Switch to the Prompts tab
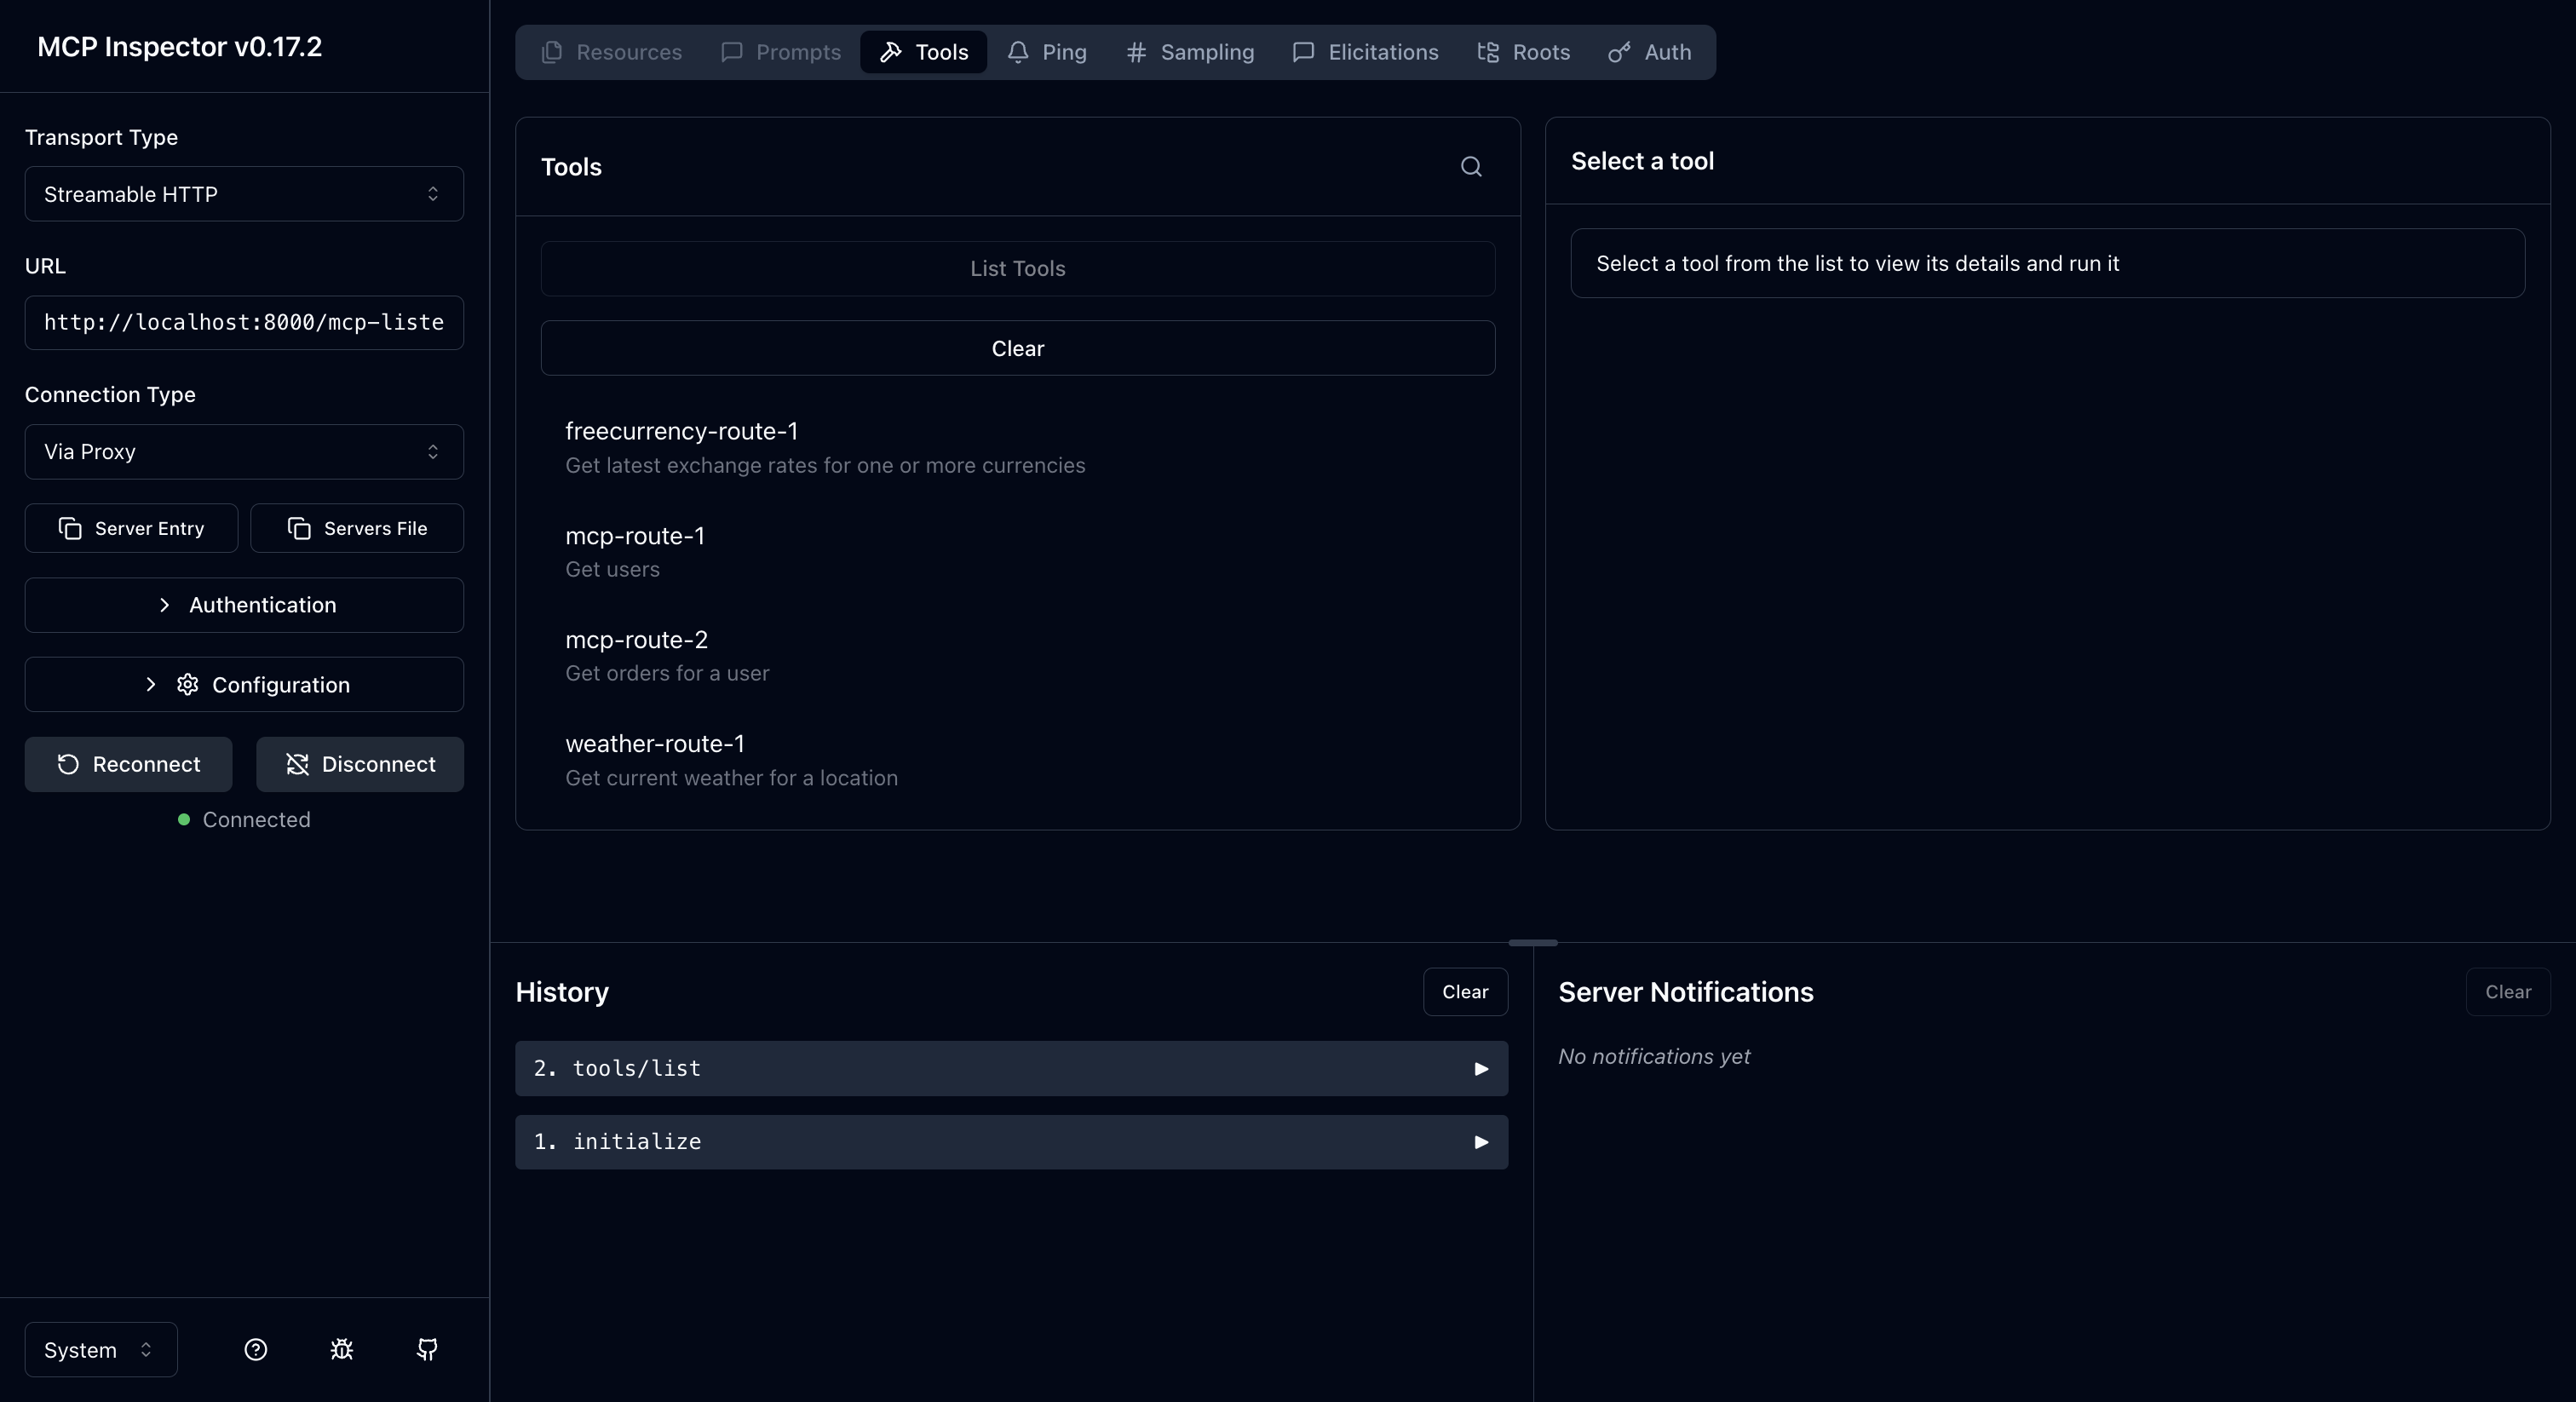This screenshot has width=2576, height=1402. [x=780, y=52]
